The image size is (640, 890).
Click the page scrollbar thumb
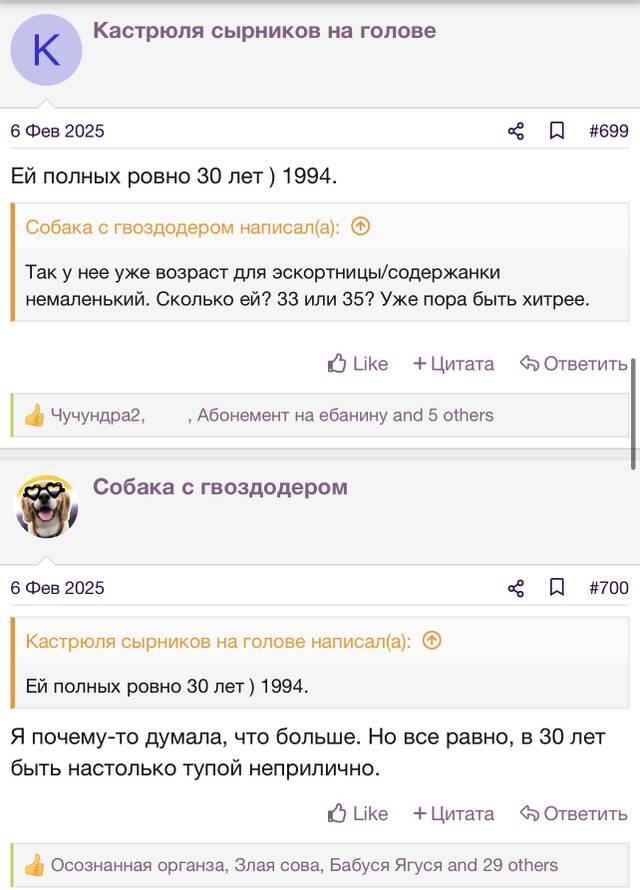point(633,414)
